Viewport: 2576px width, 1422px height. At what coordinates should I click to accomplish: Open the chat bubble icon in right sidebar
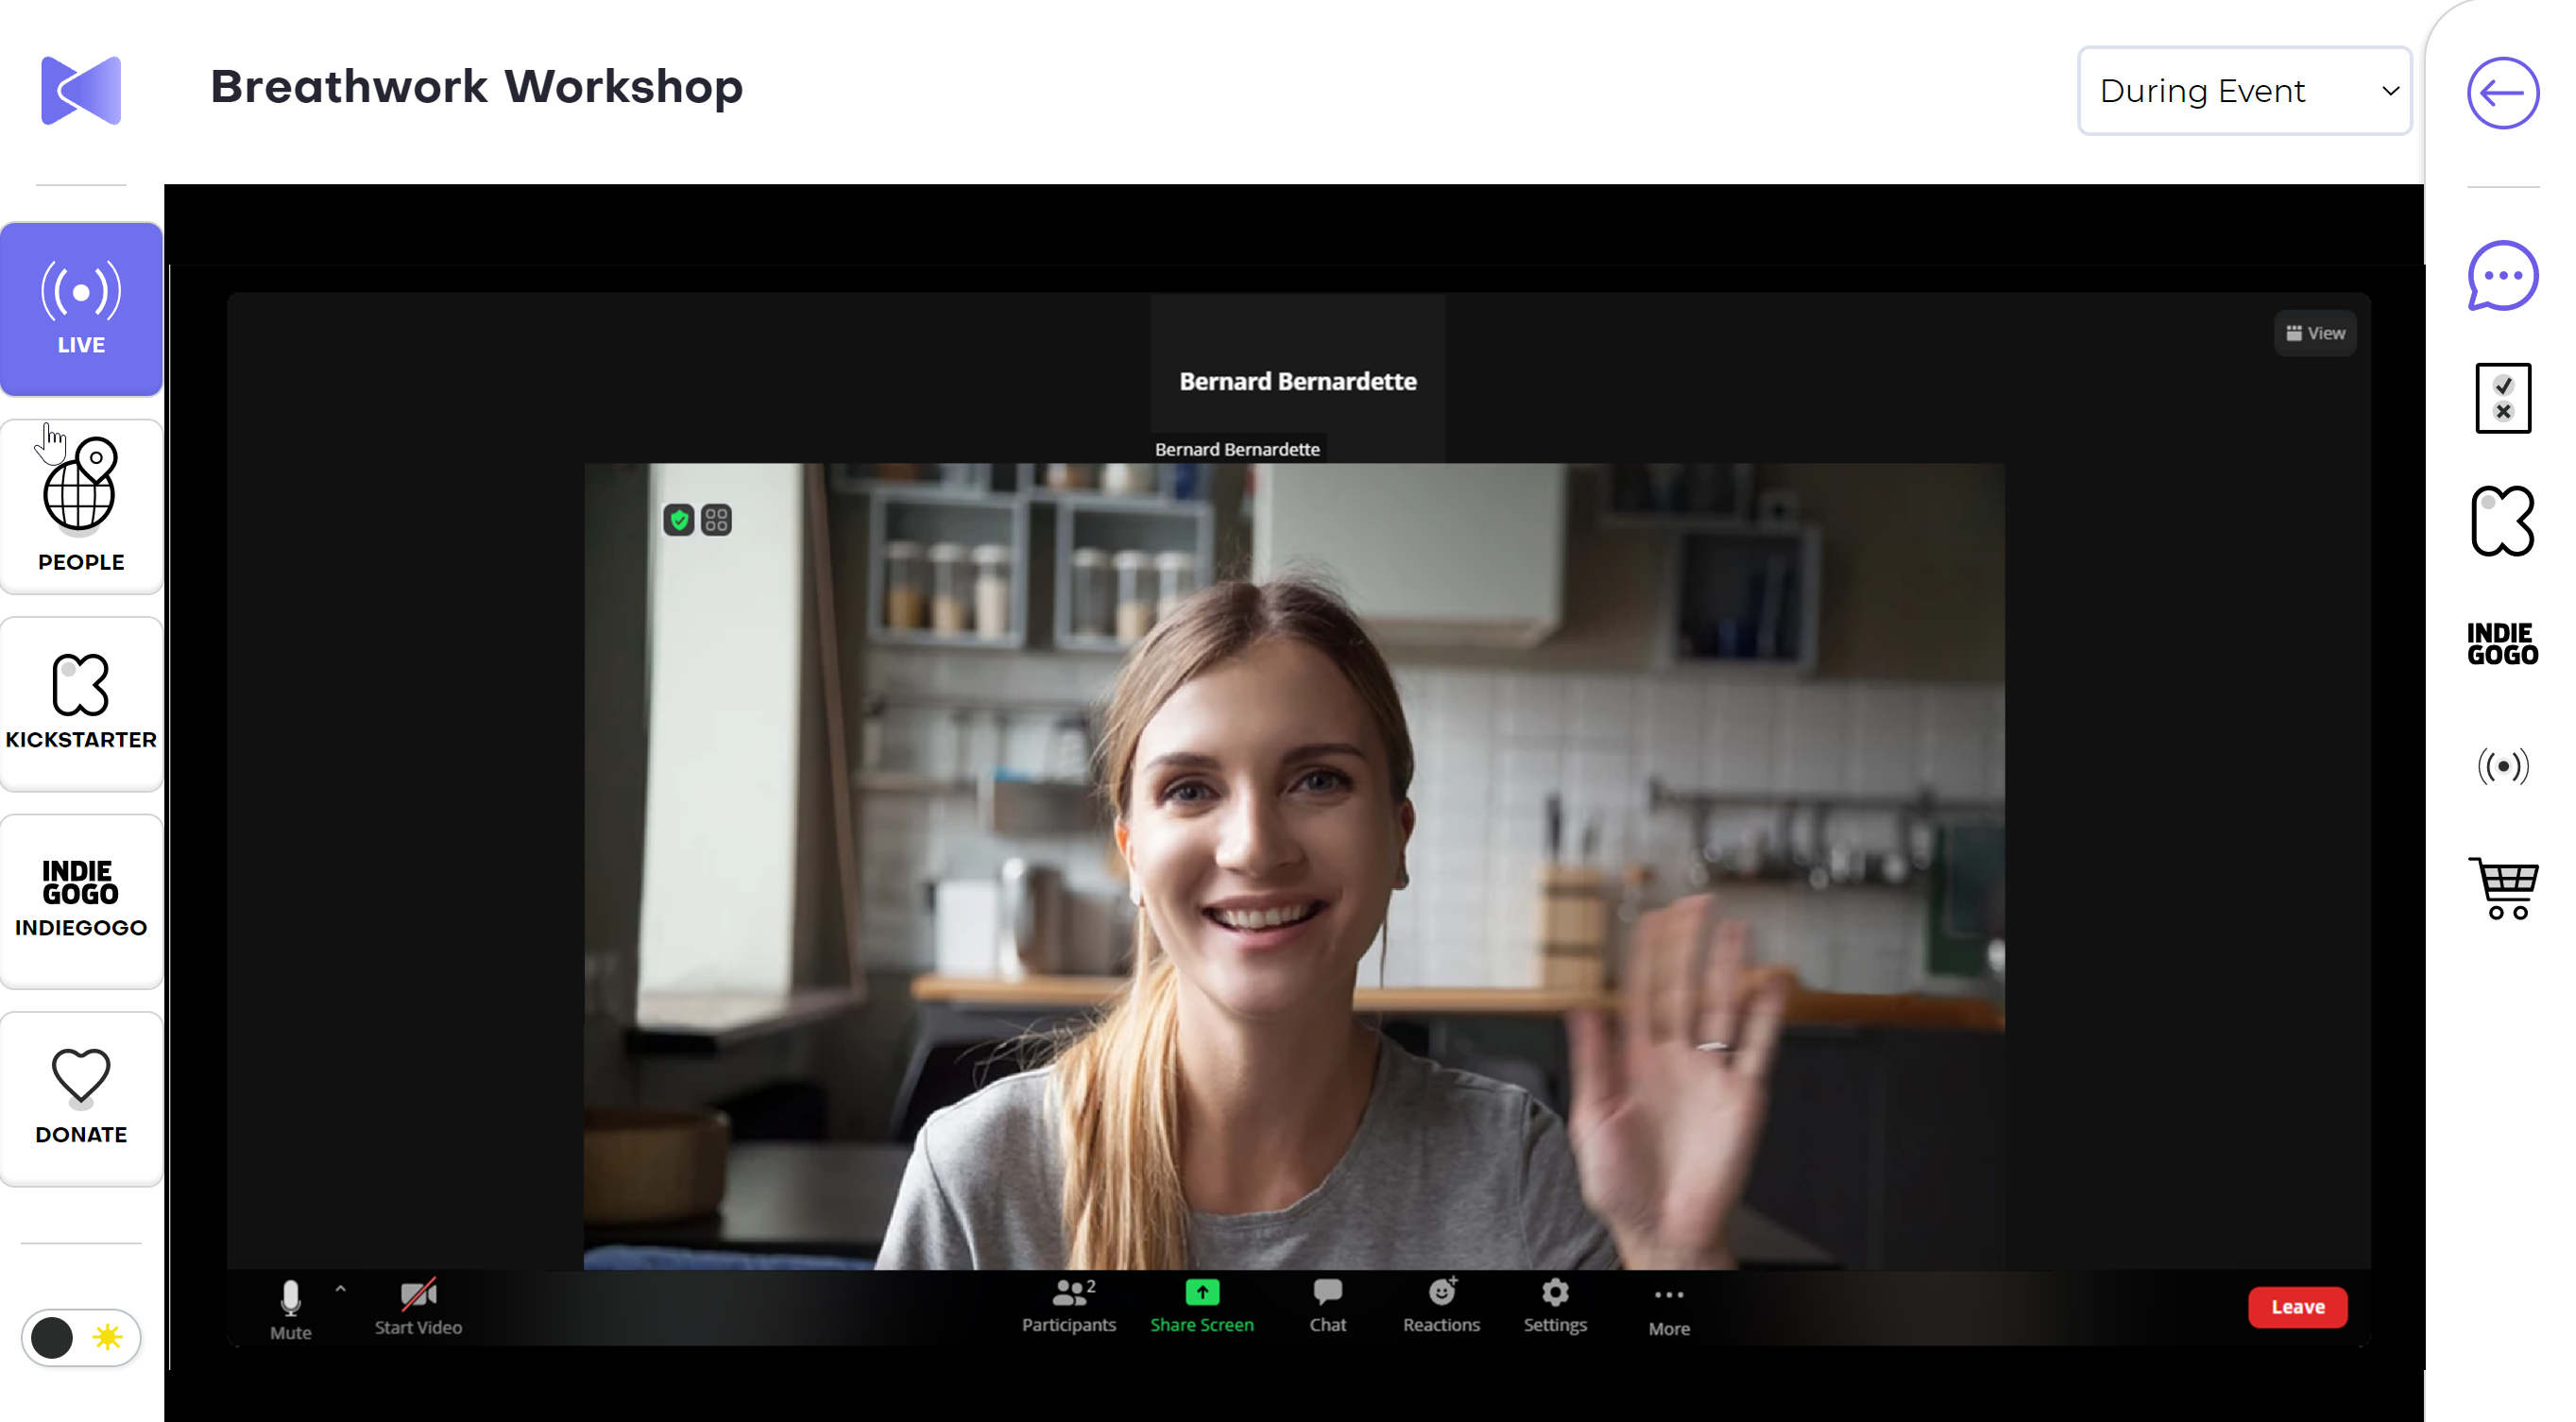[2502, 277]
